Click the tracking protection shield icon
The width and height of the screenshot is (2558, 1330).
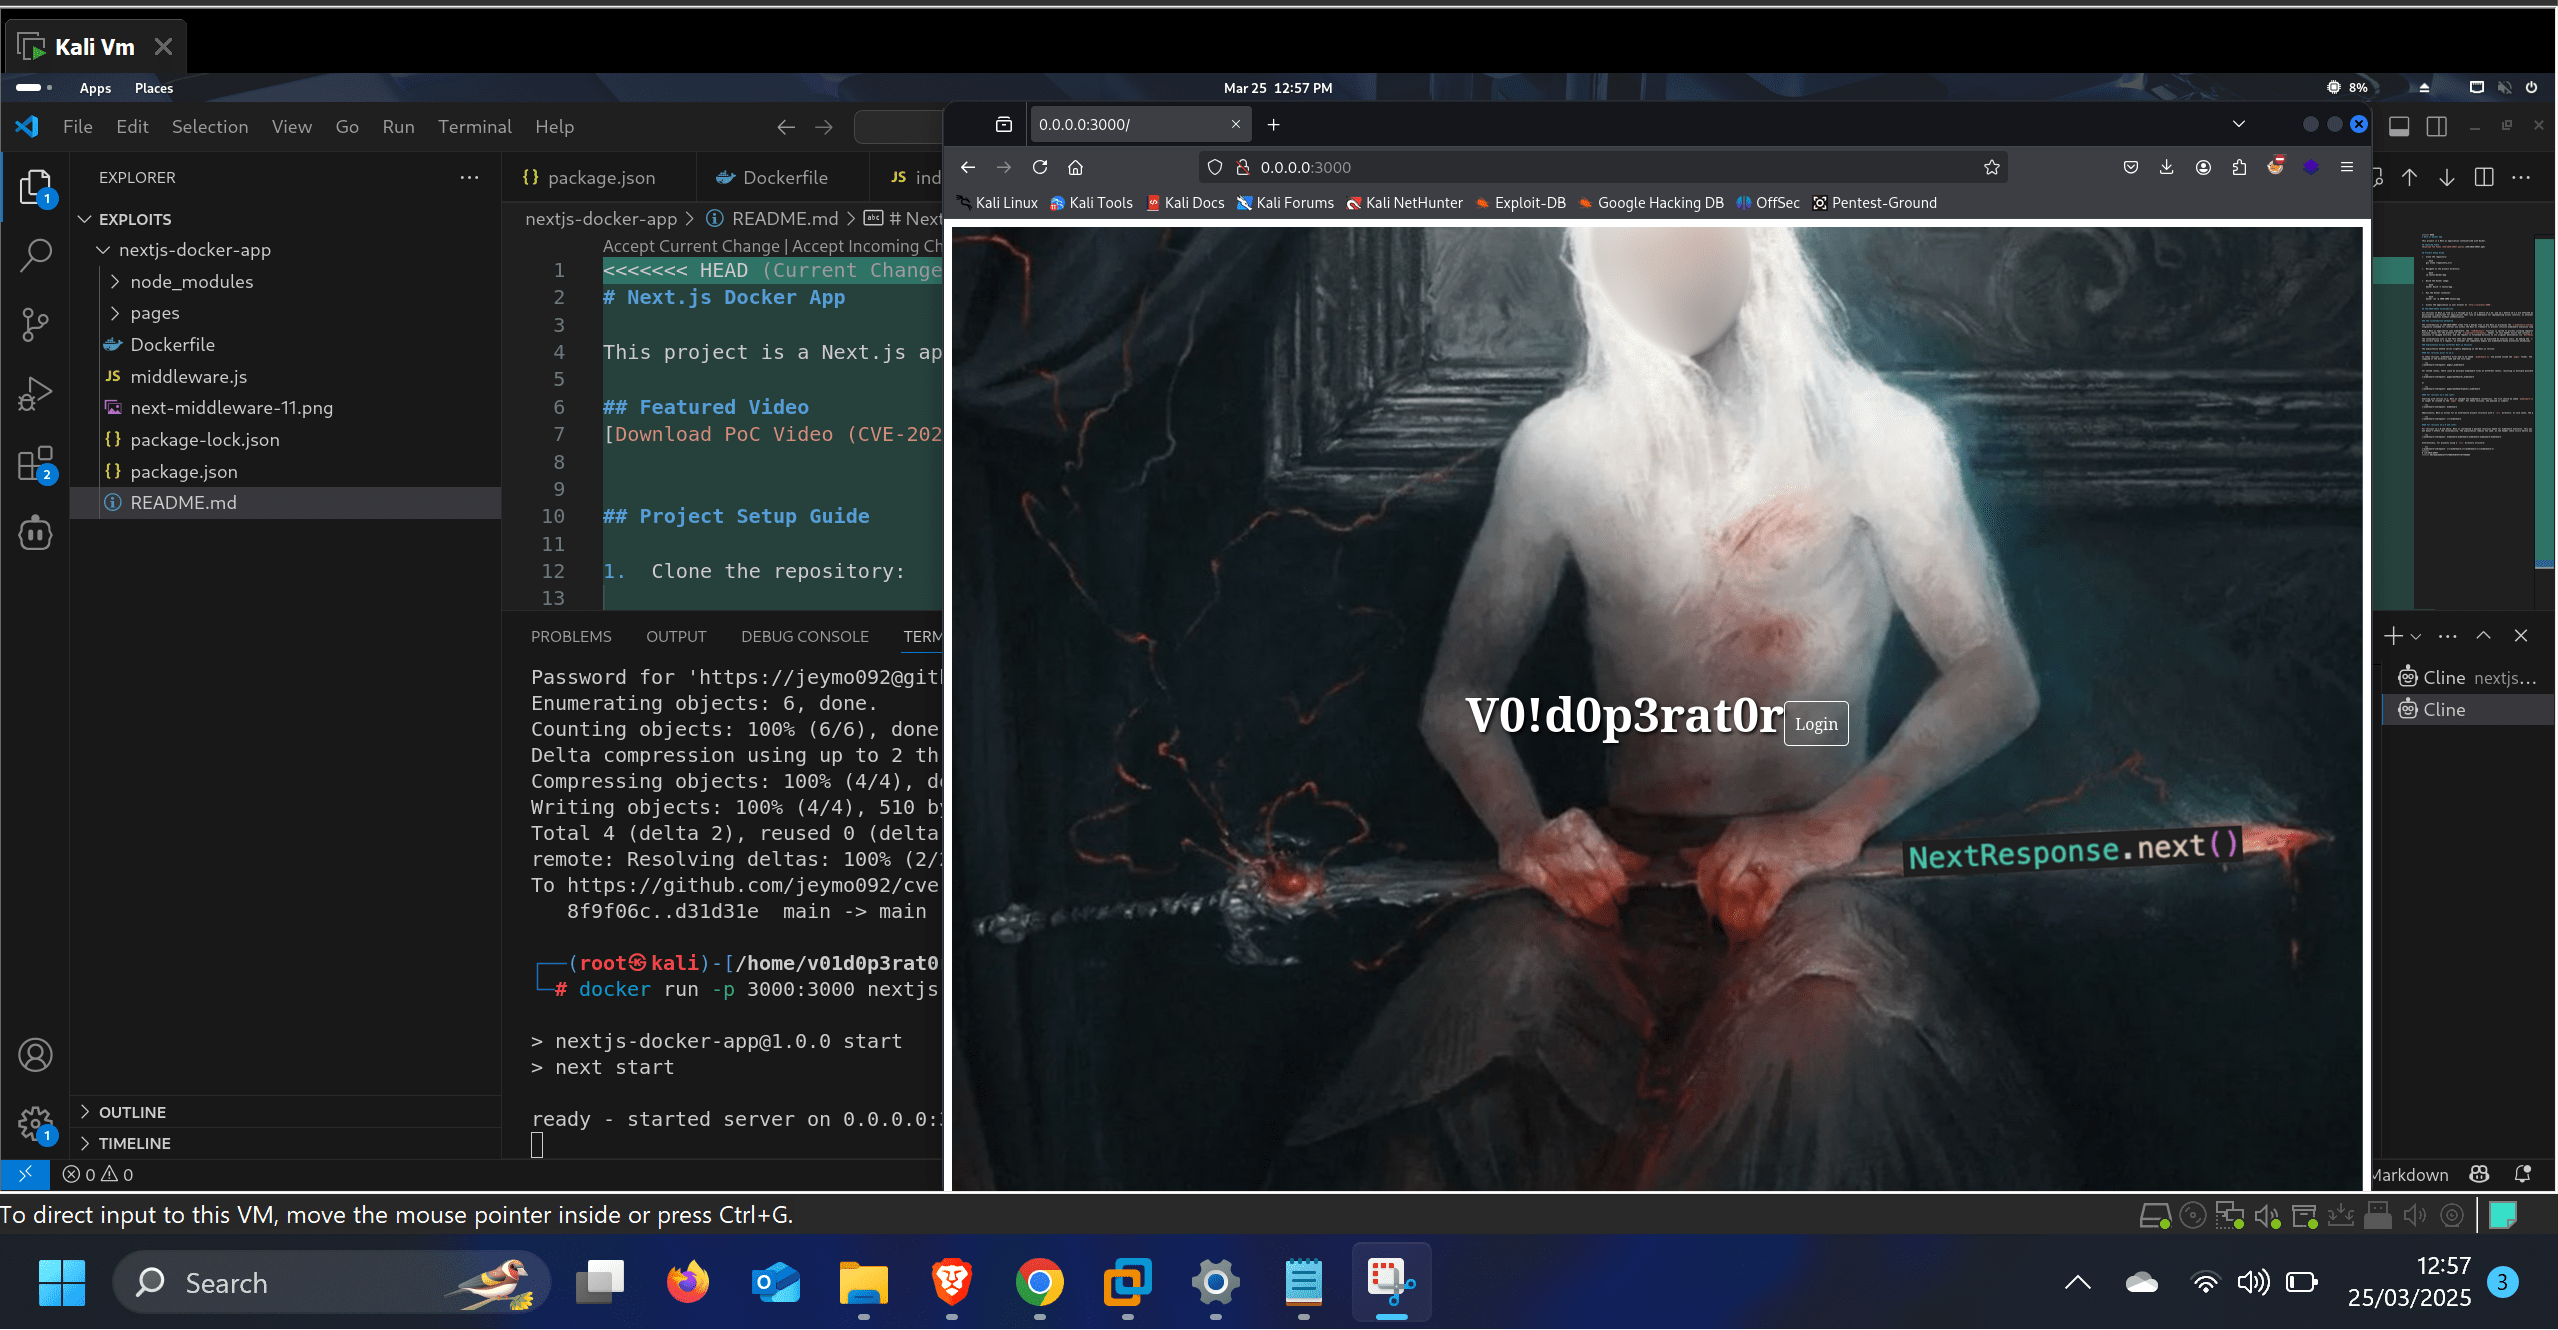[x=1215, y=167]
